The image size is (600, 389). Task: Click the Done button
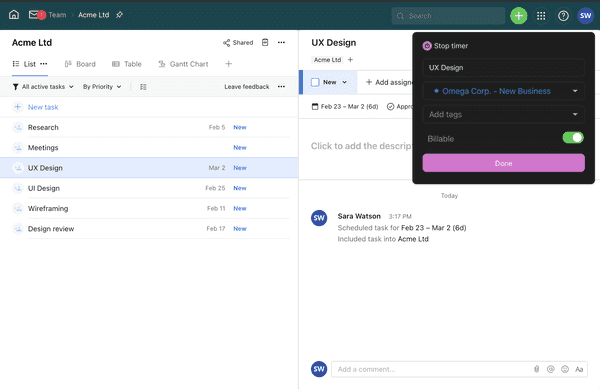pos(503,163)
